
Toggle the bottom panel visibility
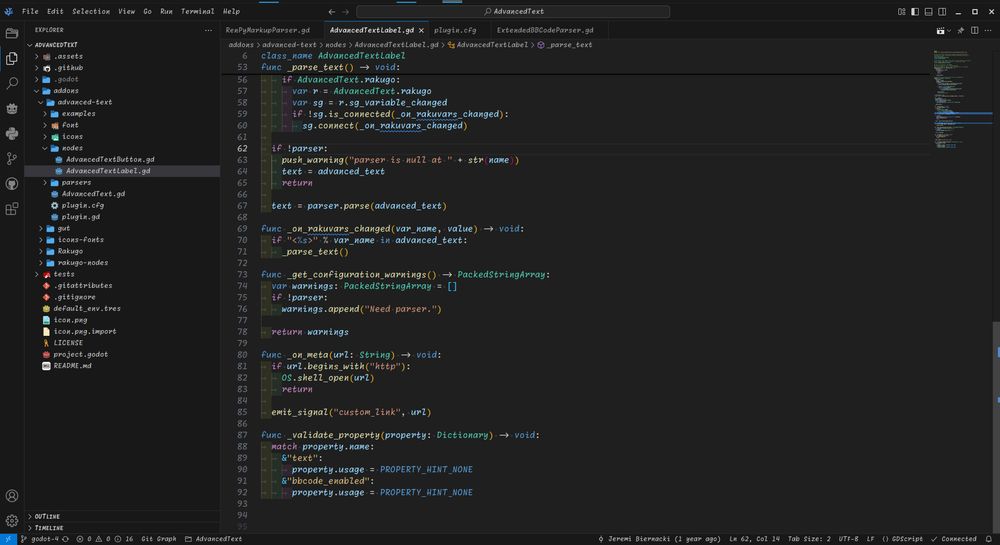click(929, 11)
